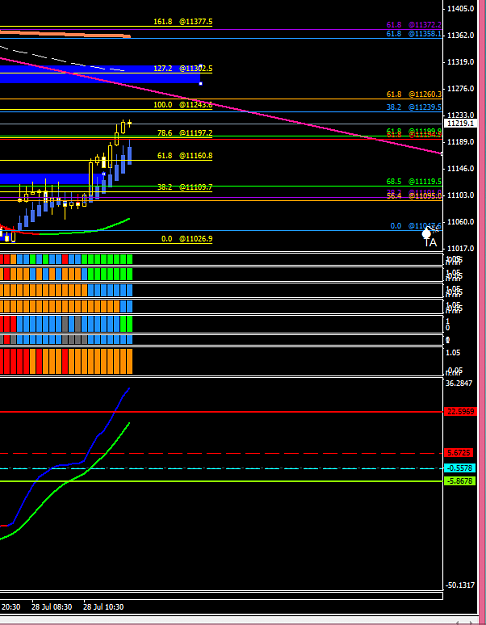Click the orange 61.8 @11260.3 level label
486x625 pixels.
tap(414, 94)
